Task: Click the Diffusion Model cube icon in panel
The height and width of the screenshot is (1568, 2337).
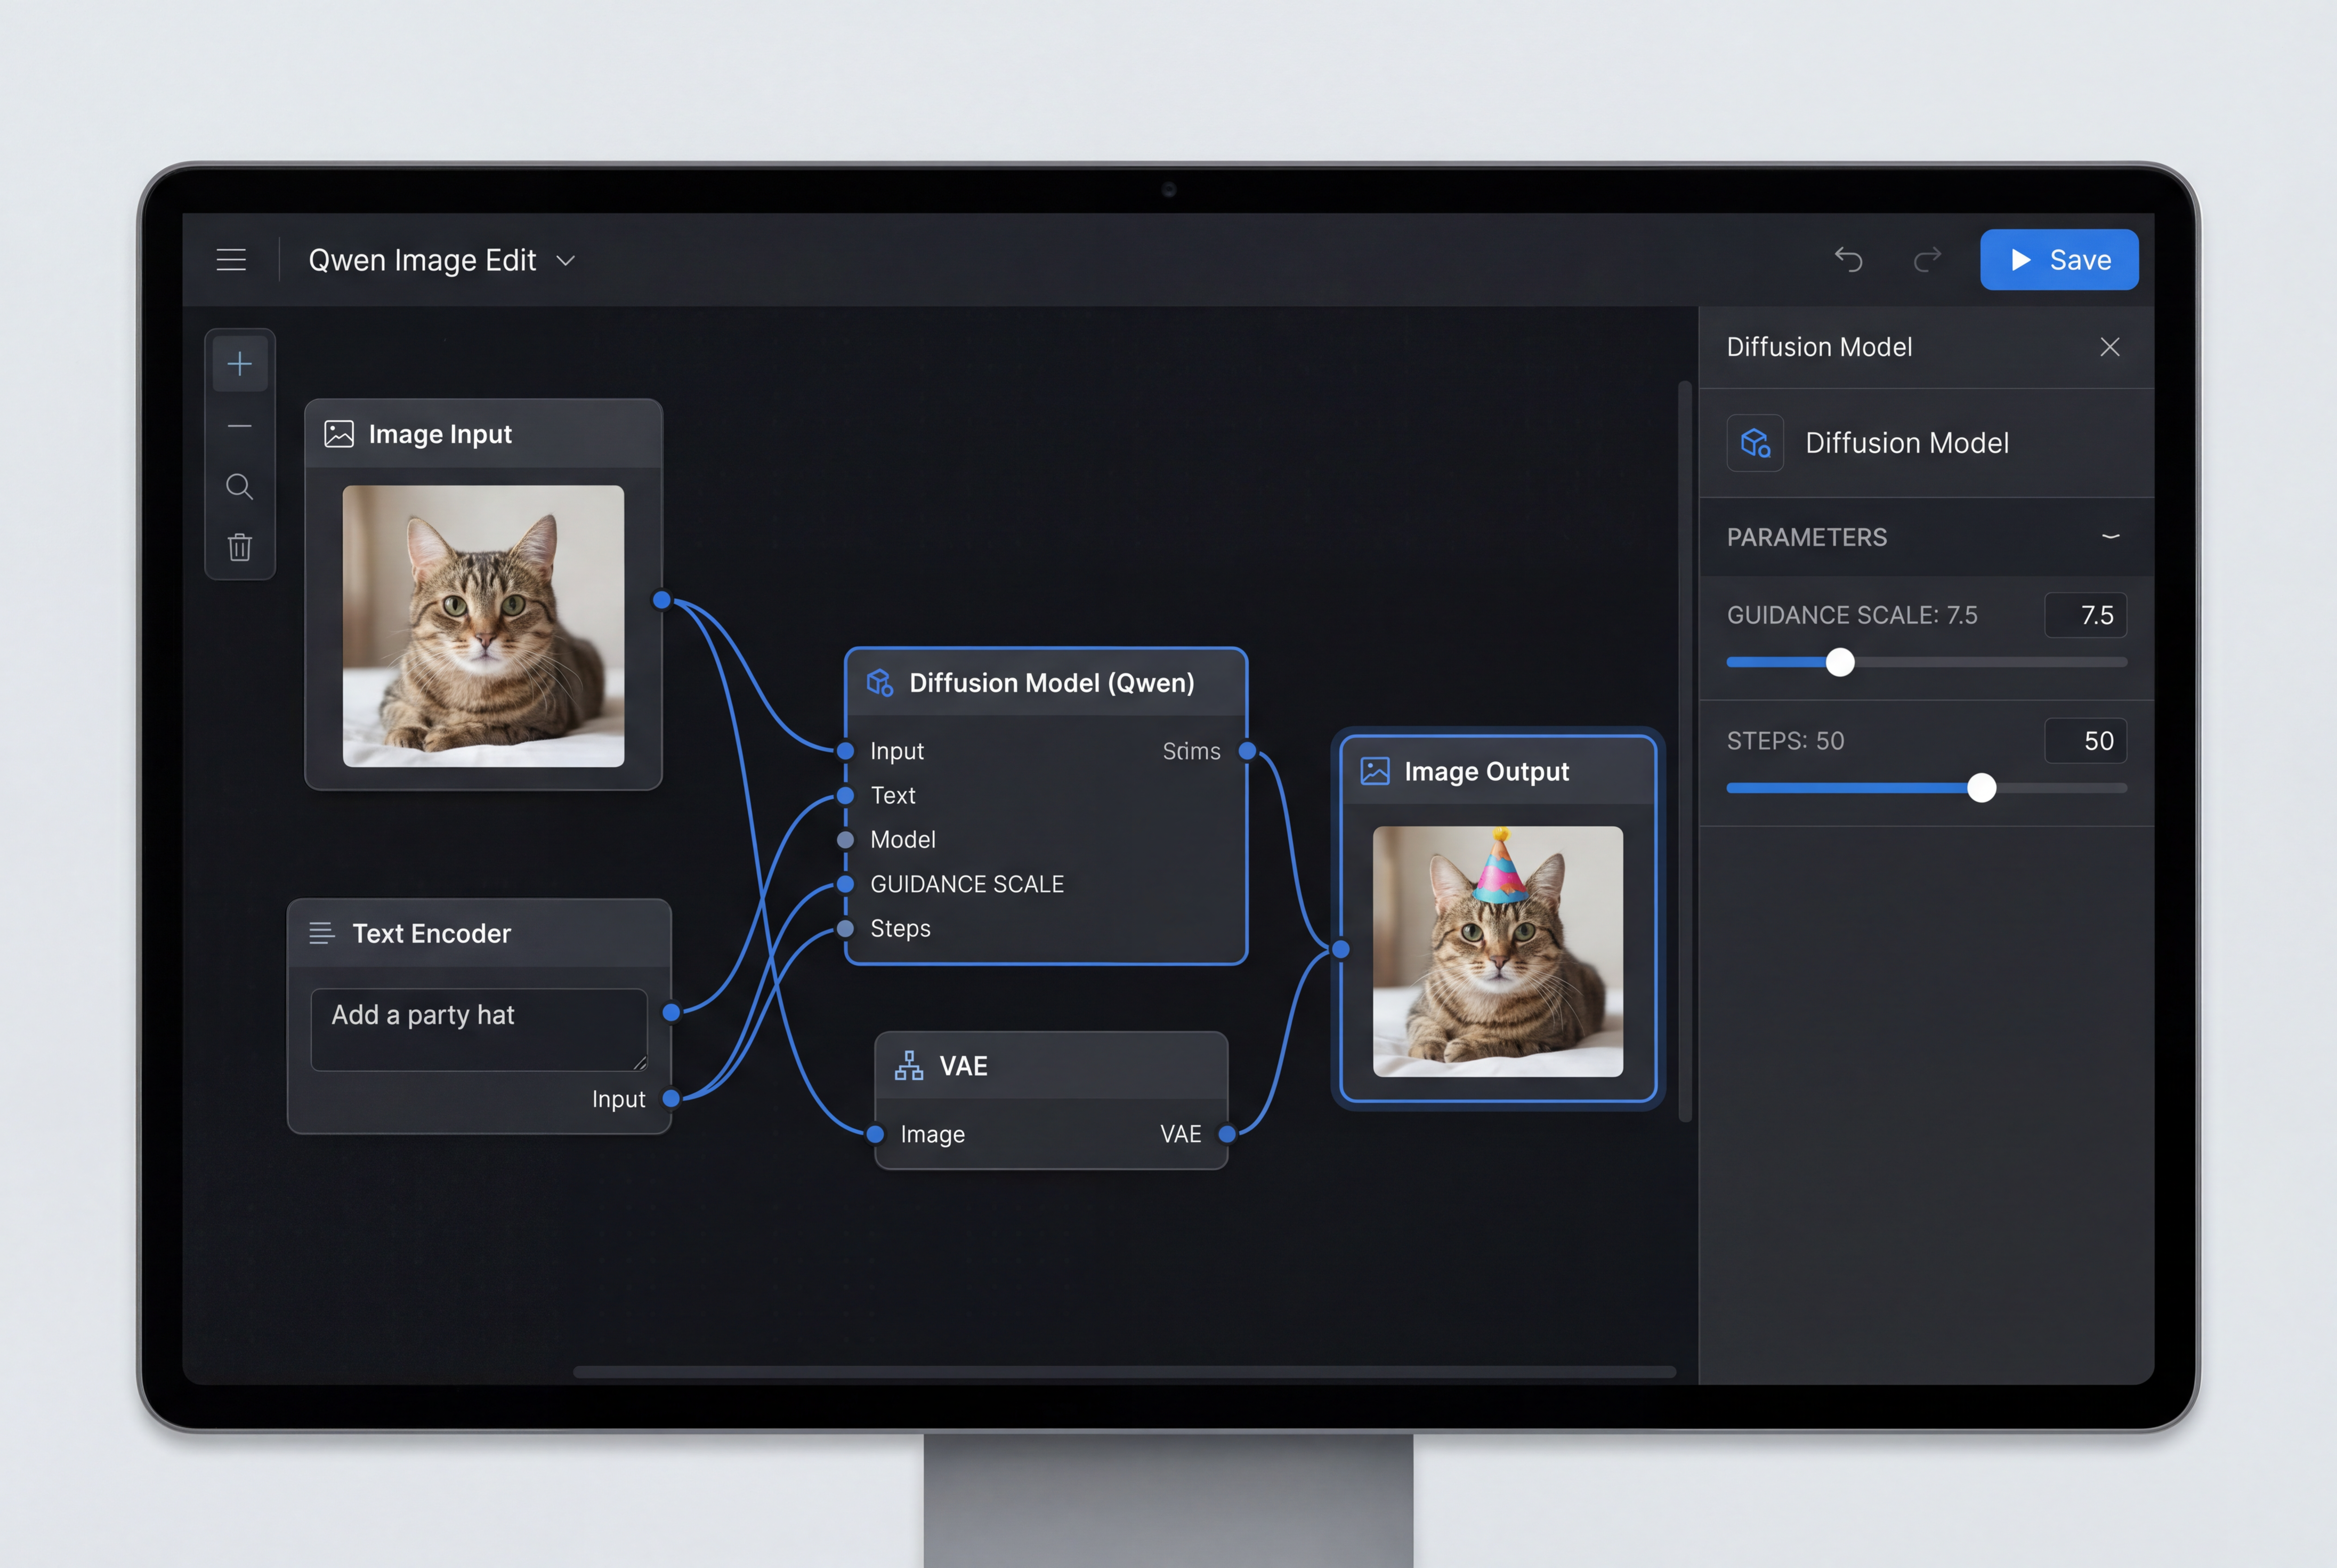Action: [1755, 443]
